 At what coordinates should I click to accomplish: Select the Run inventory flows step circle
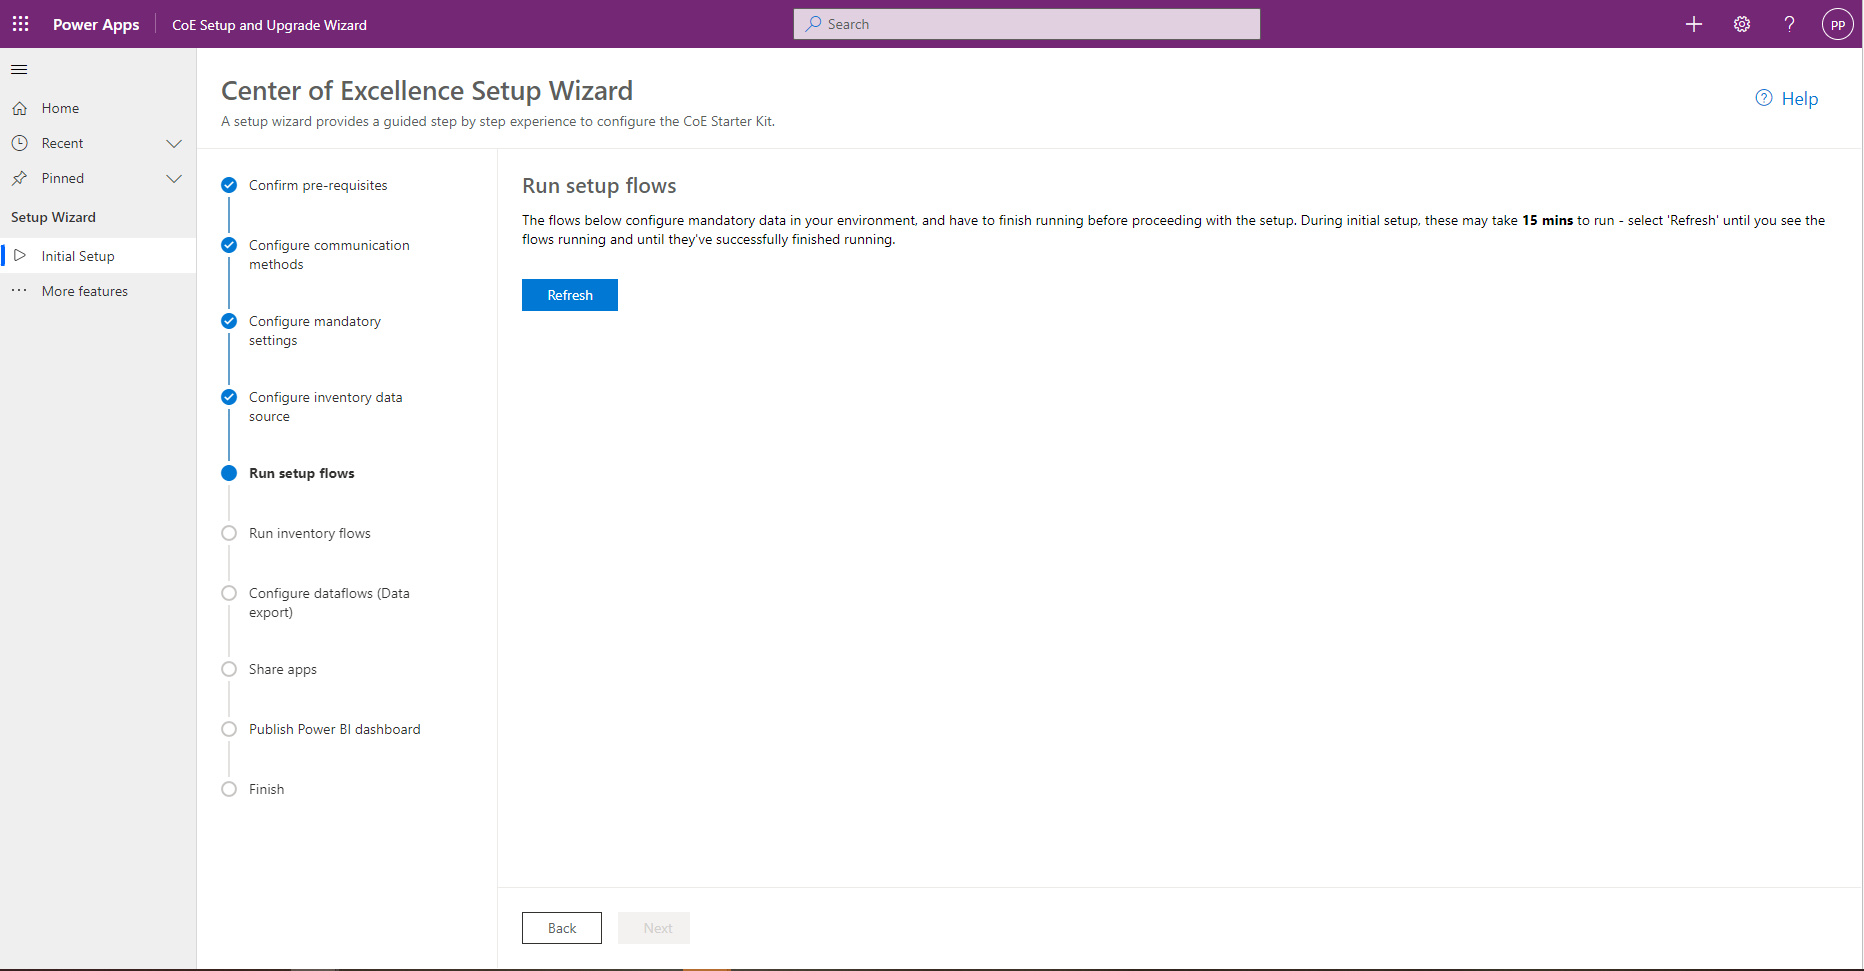click(229, 533)
